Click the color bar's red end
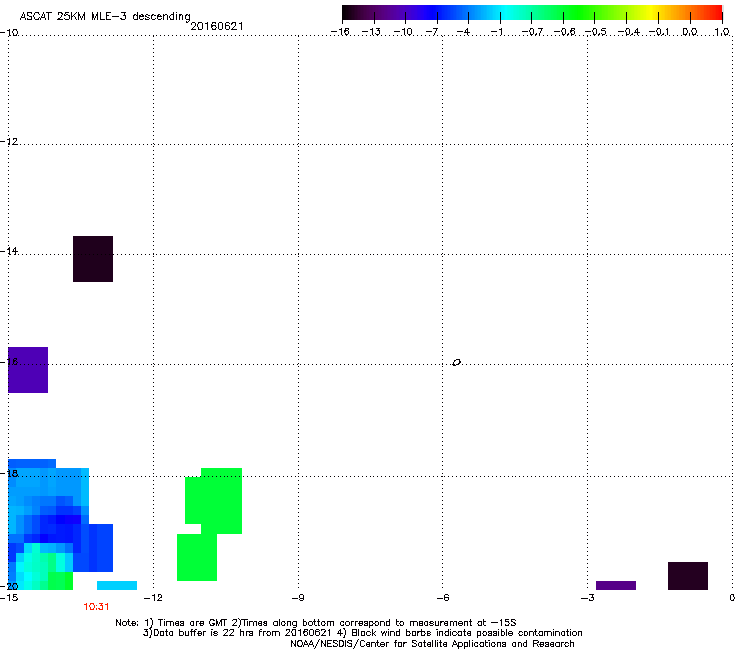The image size is (740, 650). [x=715, y=13]
